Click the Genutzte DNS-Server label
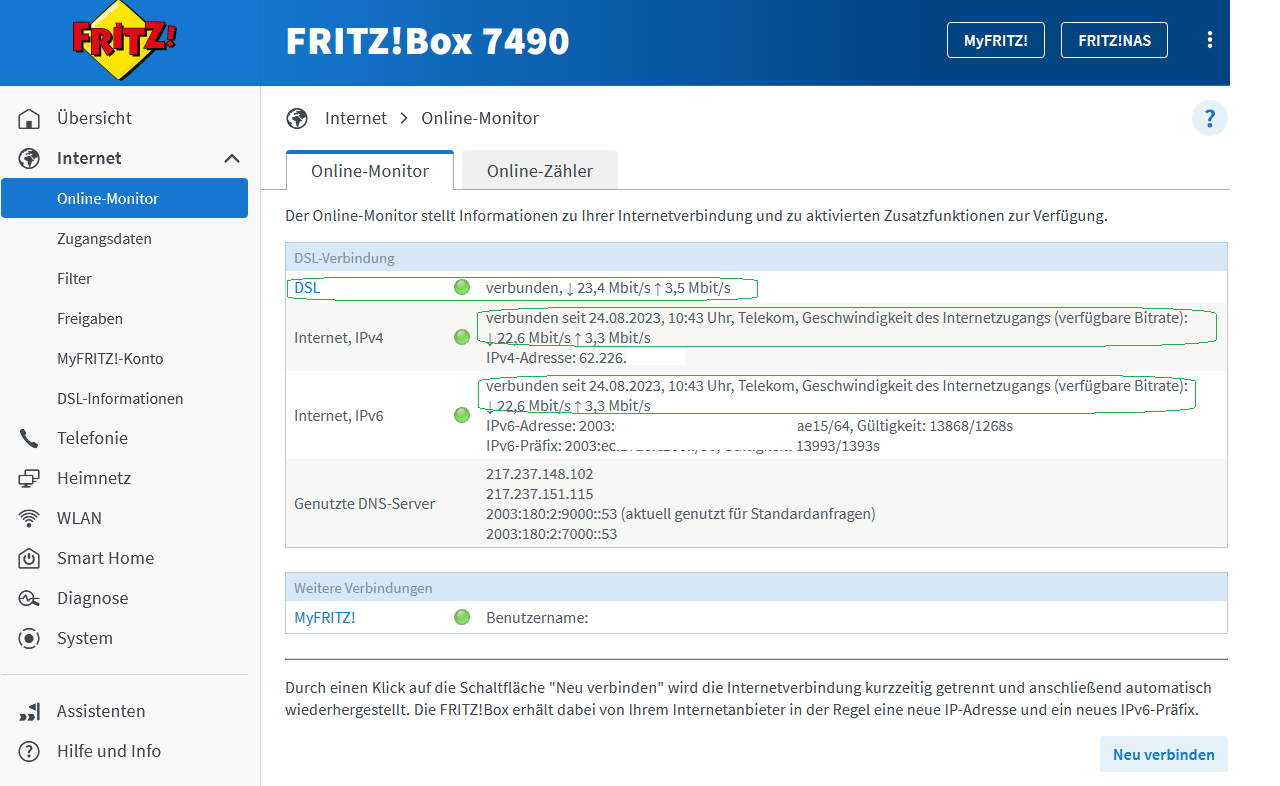1280x786 pixels. click(365, 504)
